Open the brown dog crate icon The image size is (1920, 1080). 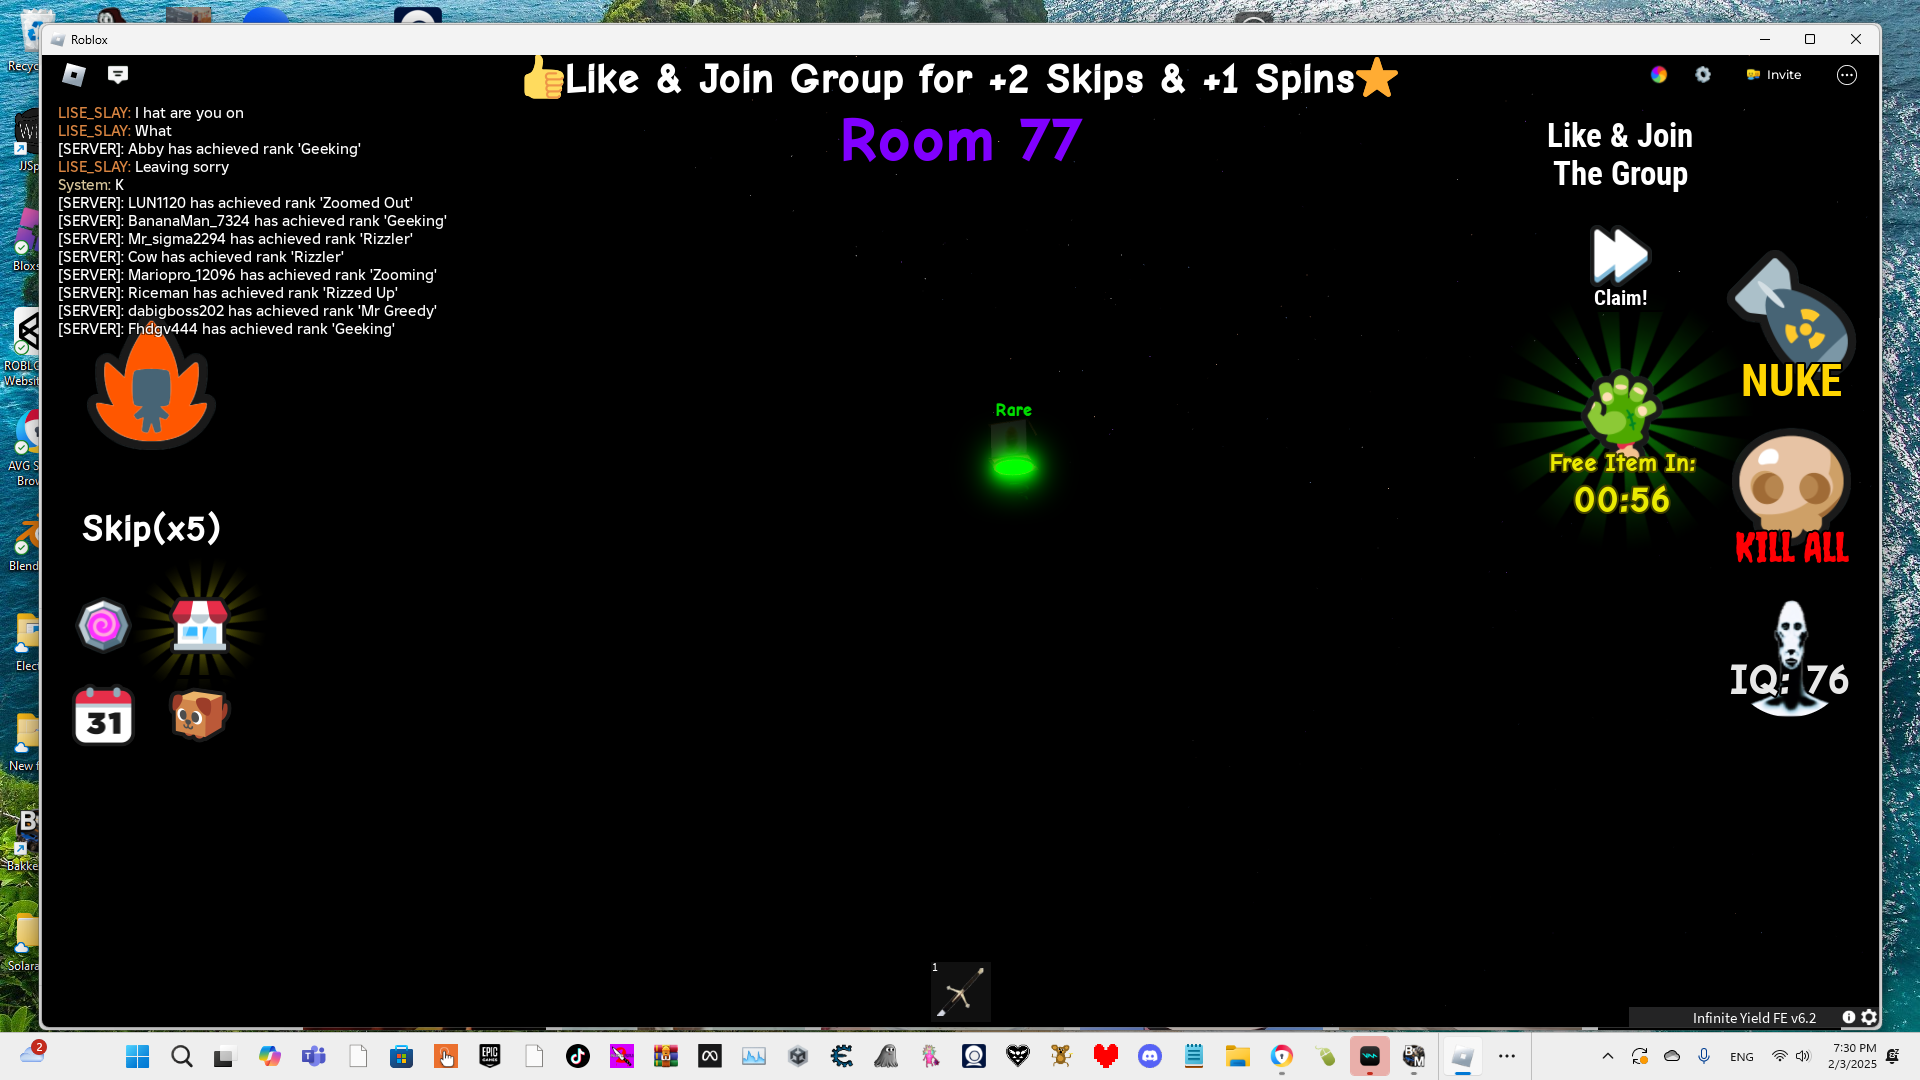point(199,714)
